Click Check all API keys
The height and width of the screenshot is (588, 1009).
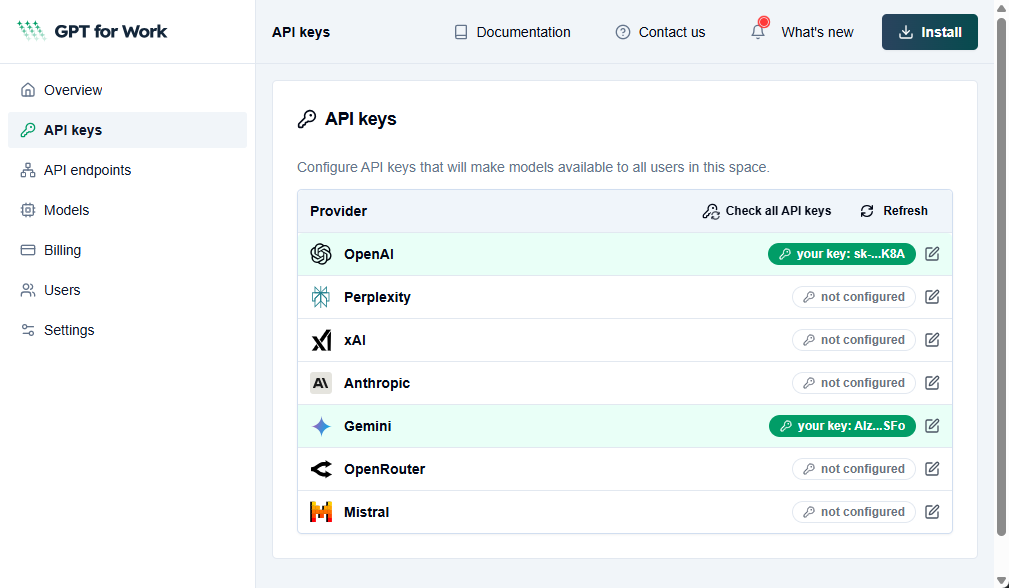(767, 211)
